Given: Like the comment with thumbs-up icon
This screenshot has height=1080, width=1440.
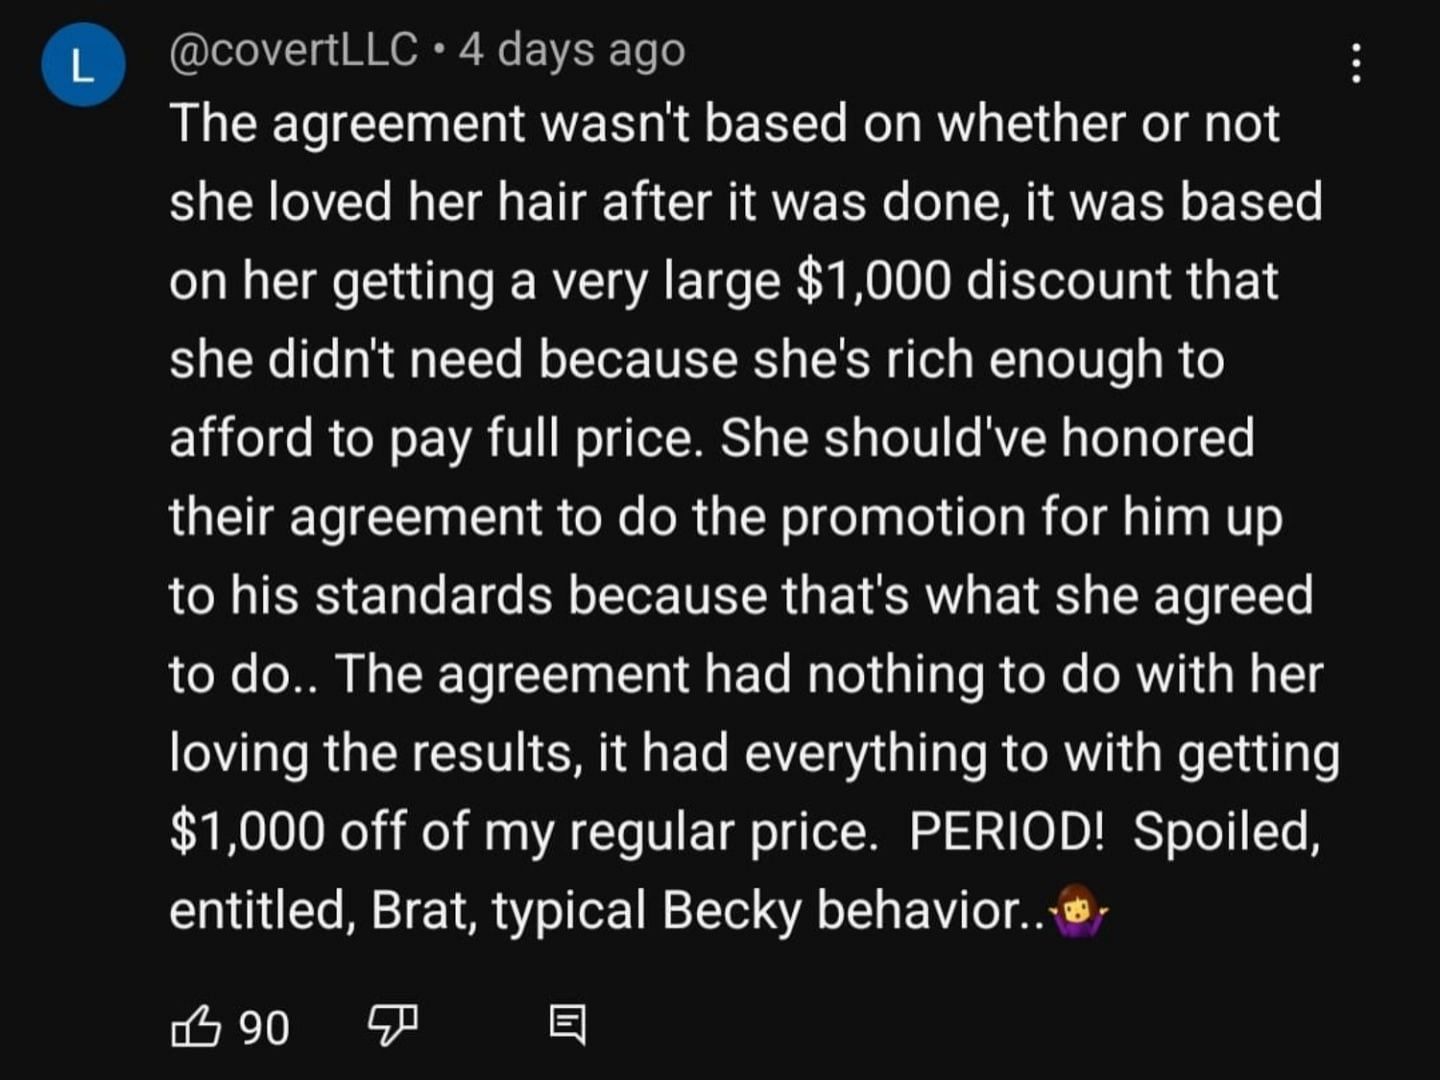Looking at the screenshot, I should tap(196, 1026).
